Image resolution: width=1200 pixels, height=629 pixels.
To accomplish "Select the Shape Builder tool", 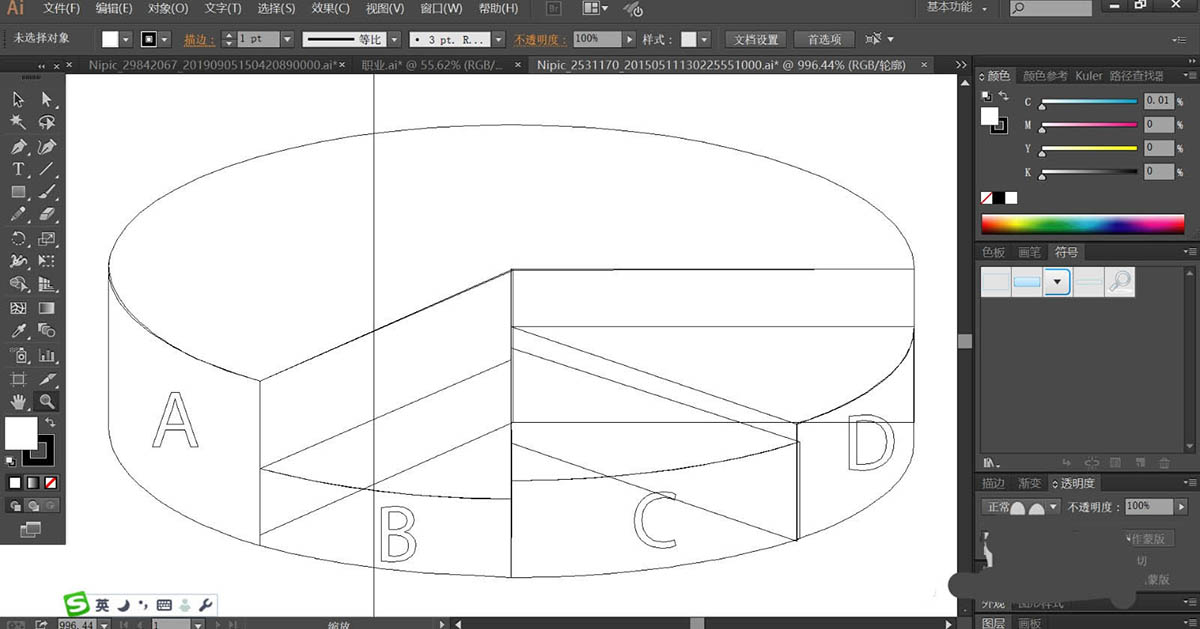I will 18,285.
